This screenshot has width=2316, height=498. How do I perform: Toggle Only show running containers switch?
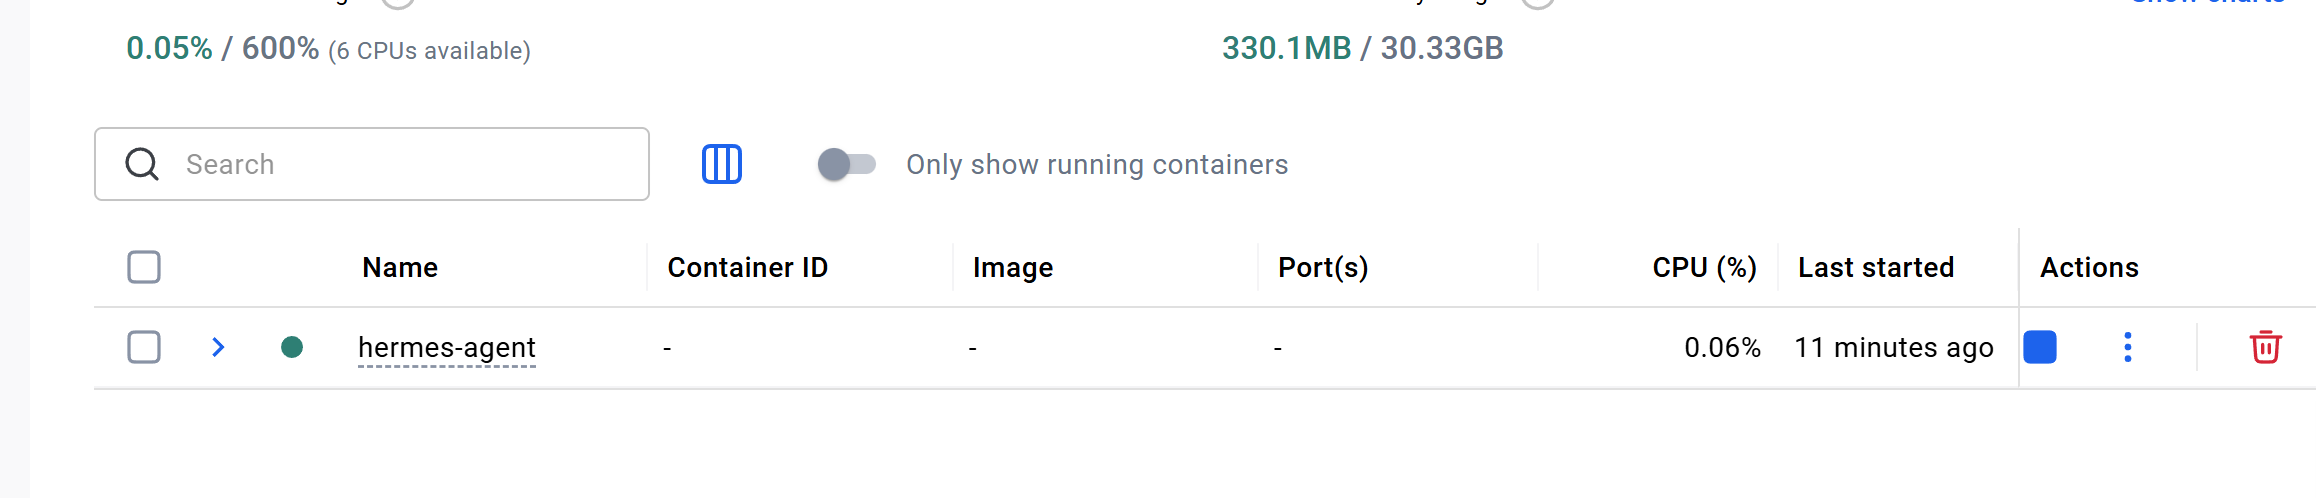pyautogui.click(x=846, y=164)
